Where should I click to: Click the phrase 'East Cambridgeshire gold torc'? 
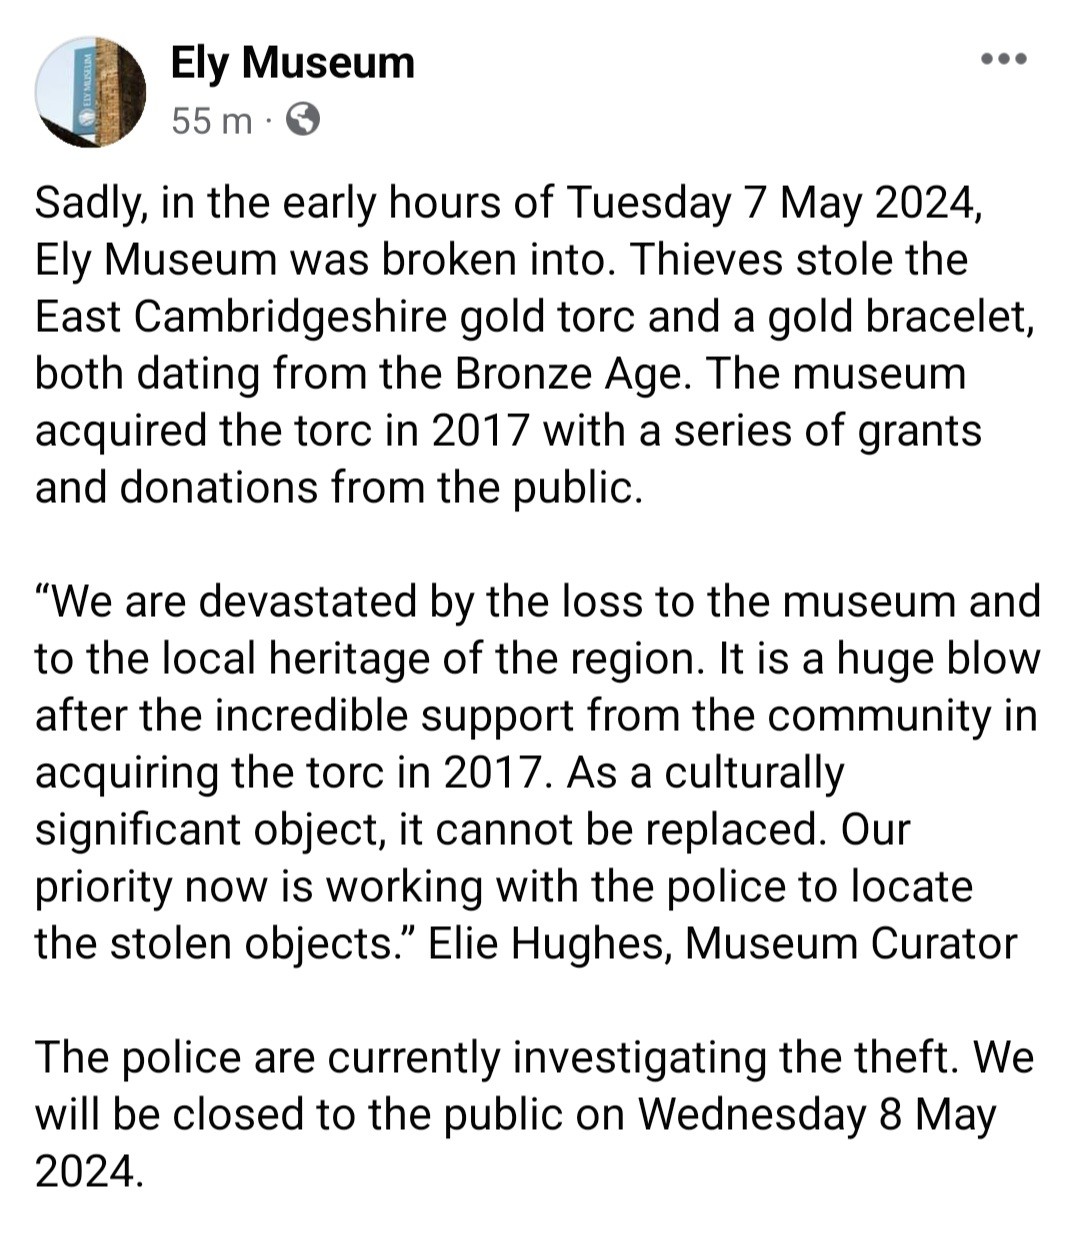337,317
